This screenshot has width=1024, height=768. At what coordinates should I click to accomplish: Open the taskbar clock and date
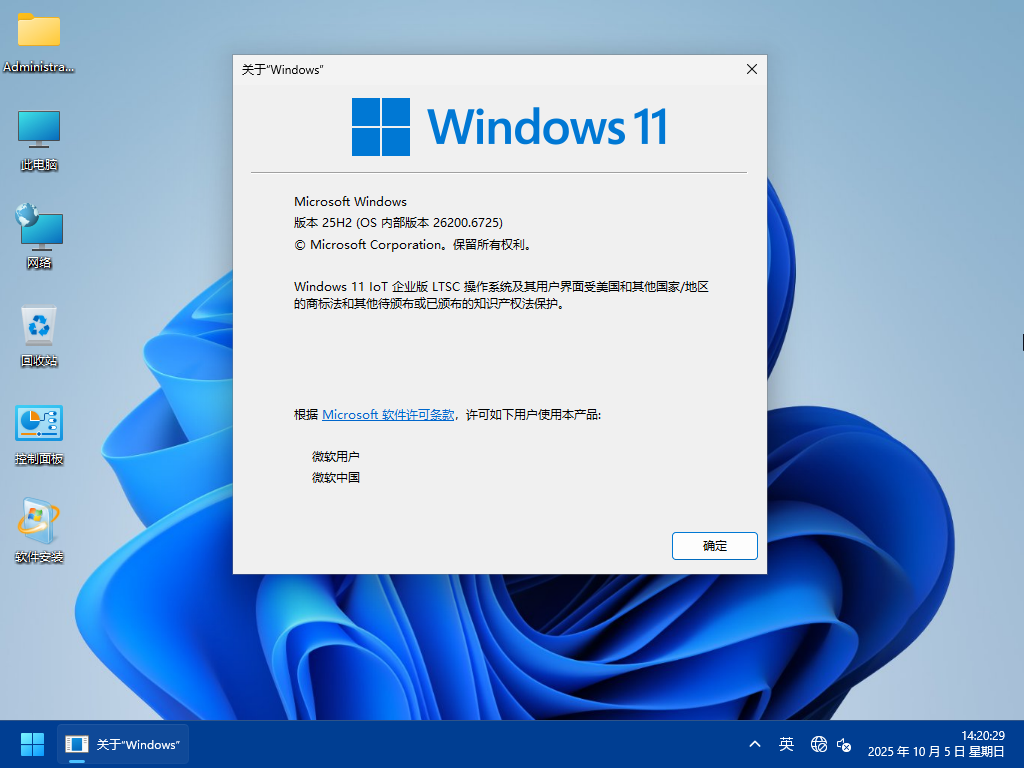click(x=936, y=744)
